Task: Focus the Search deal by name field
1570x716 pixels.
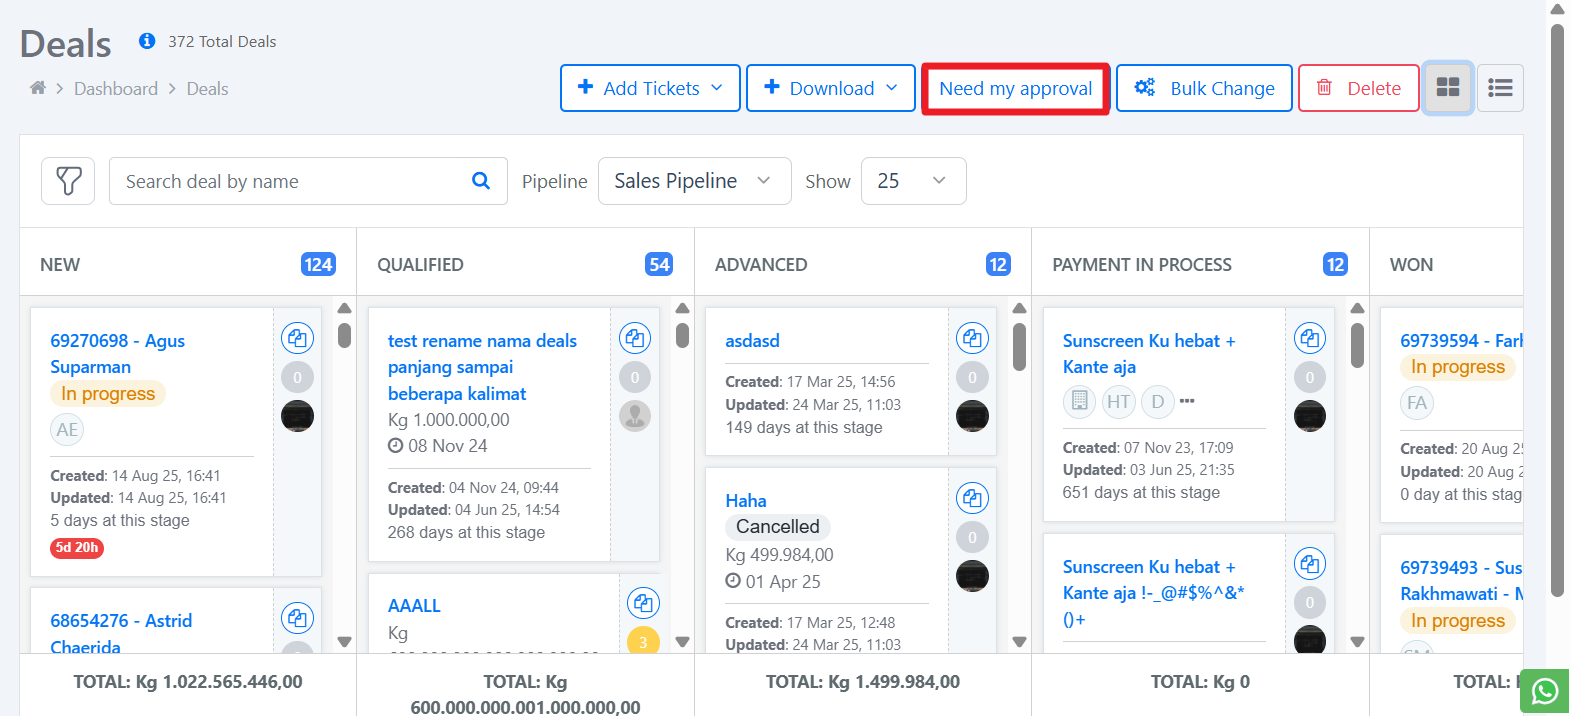Action: pos(290,181)
